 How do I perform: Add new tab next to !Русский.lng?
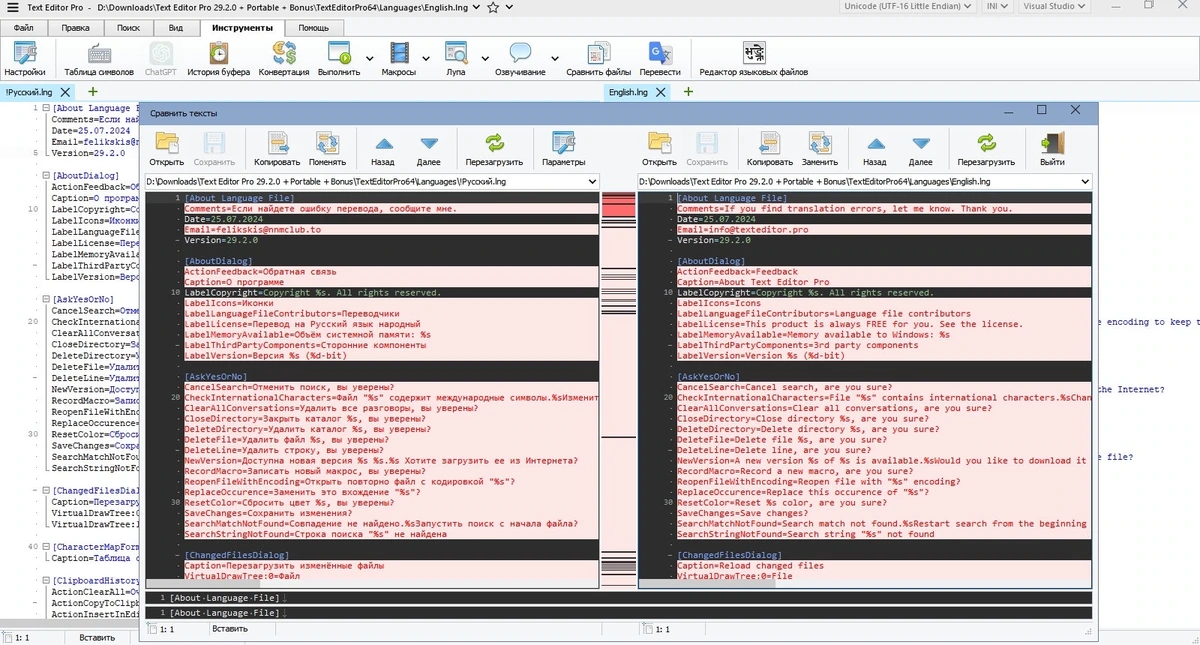[92, 92]
